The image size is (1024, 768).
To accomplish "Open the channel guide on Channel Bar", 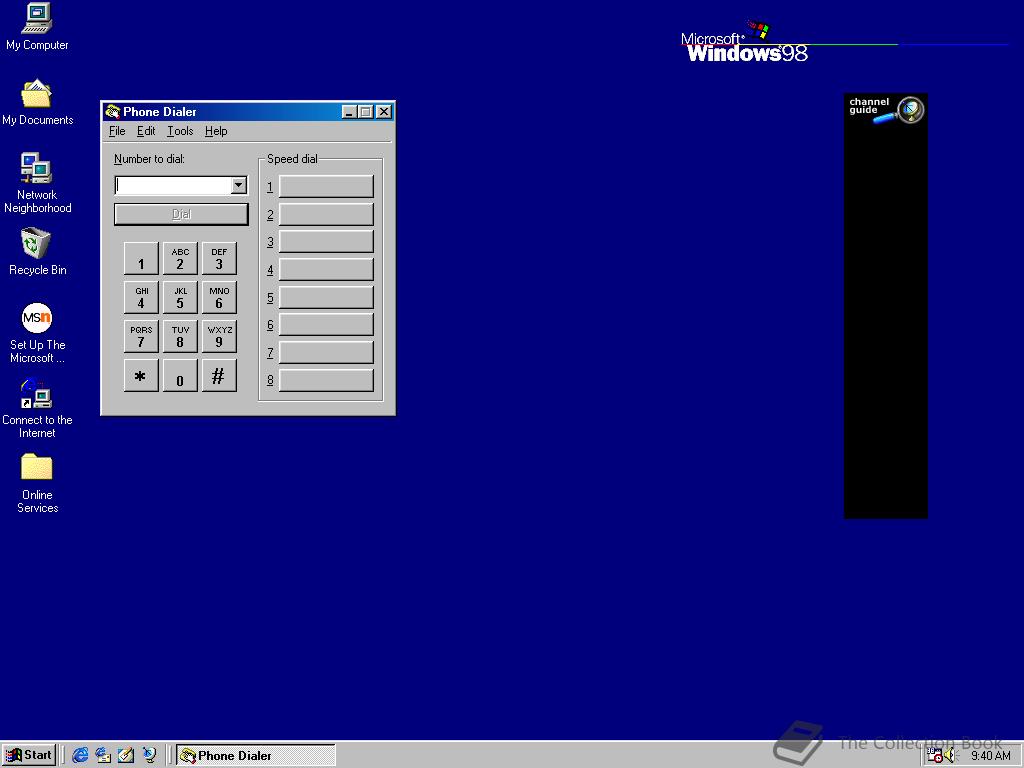I will [886, 109].
